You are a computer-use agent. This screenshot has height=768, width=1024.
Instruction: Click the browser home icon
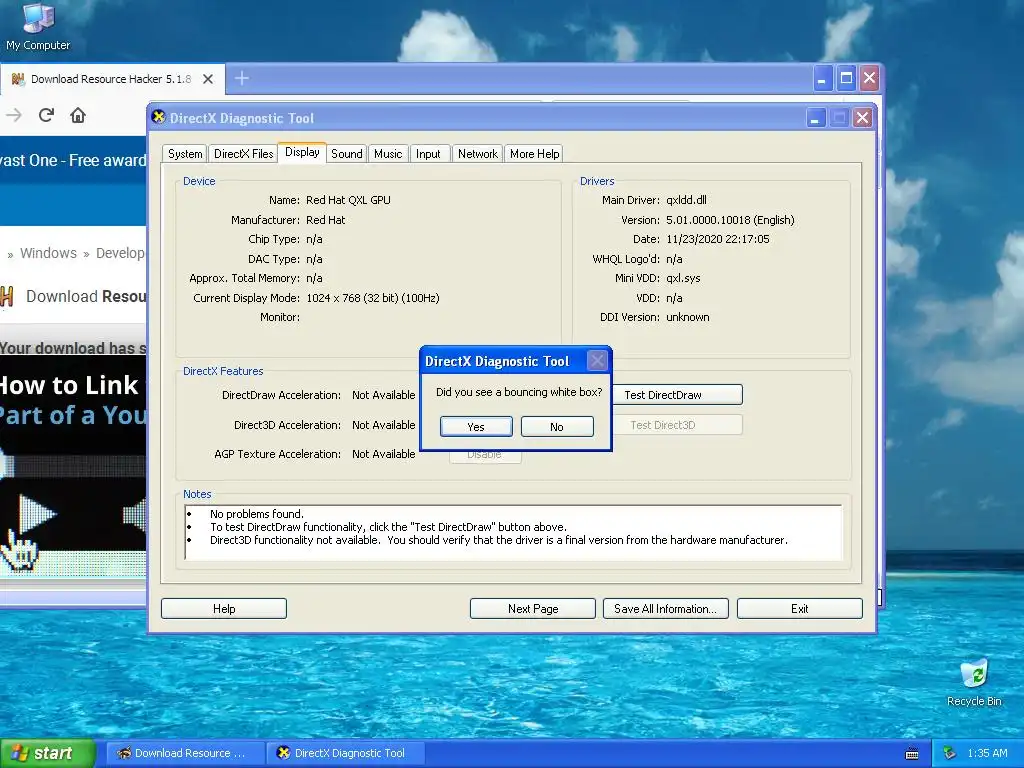click(x=78, y=116)
